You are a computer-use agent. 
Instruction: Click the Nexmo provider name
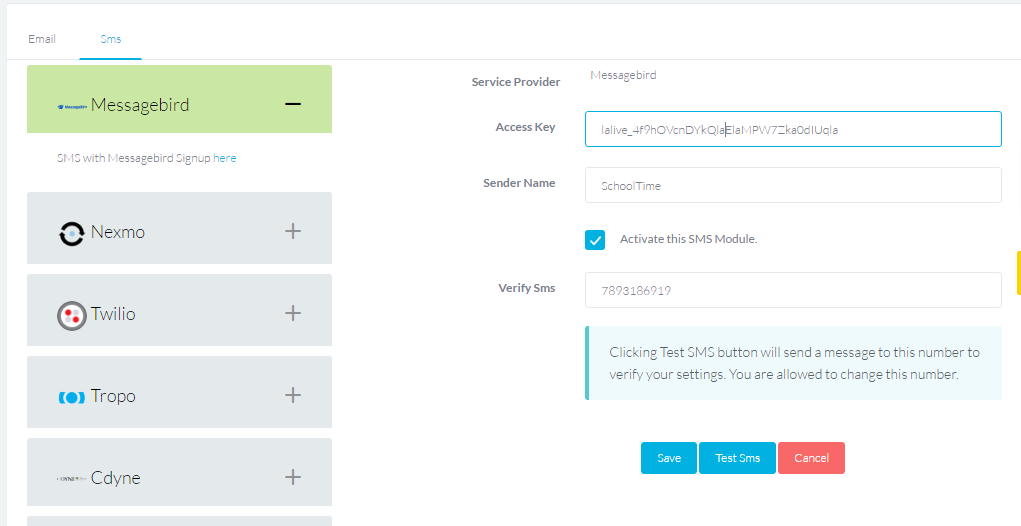pyautogui.click(x=118, y=231)
